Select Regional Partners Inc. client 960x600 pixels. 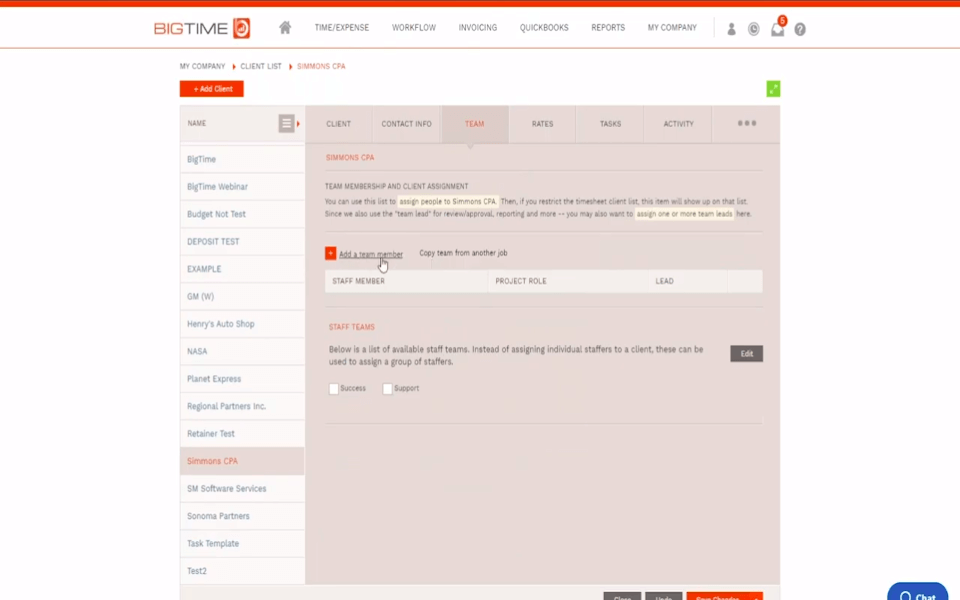point(242,407)
